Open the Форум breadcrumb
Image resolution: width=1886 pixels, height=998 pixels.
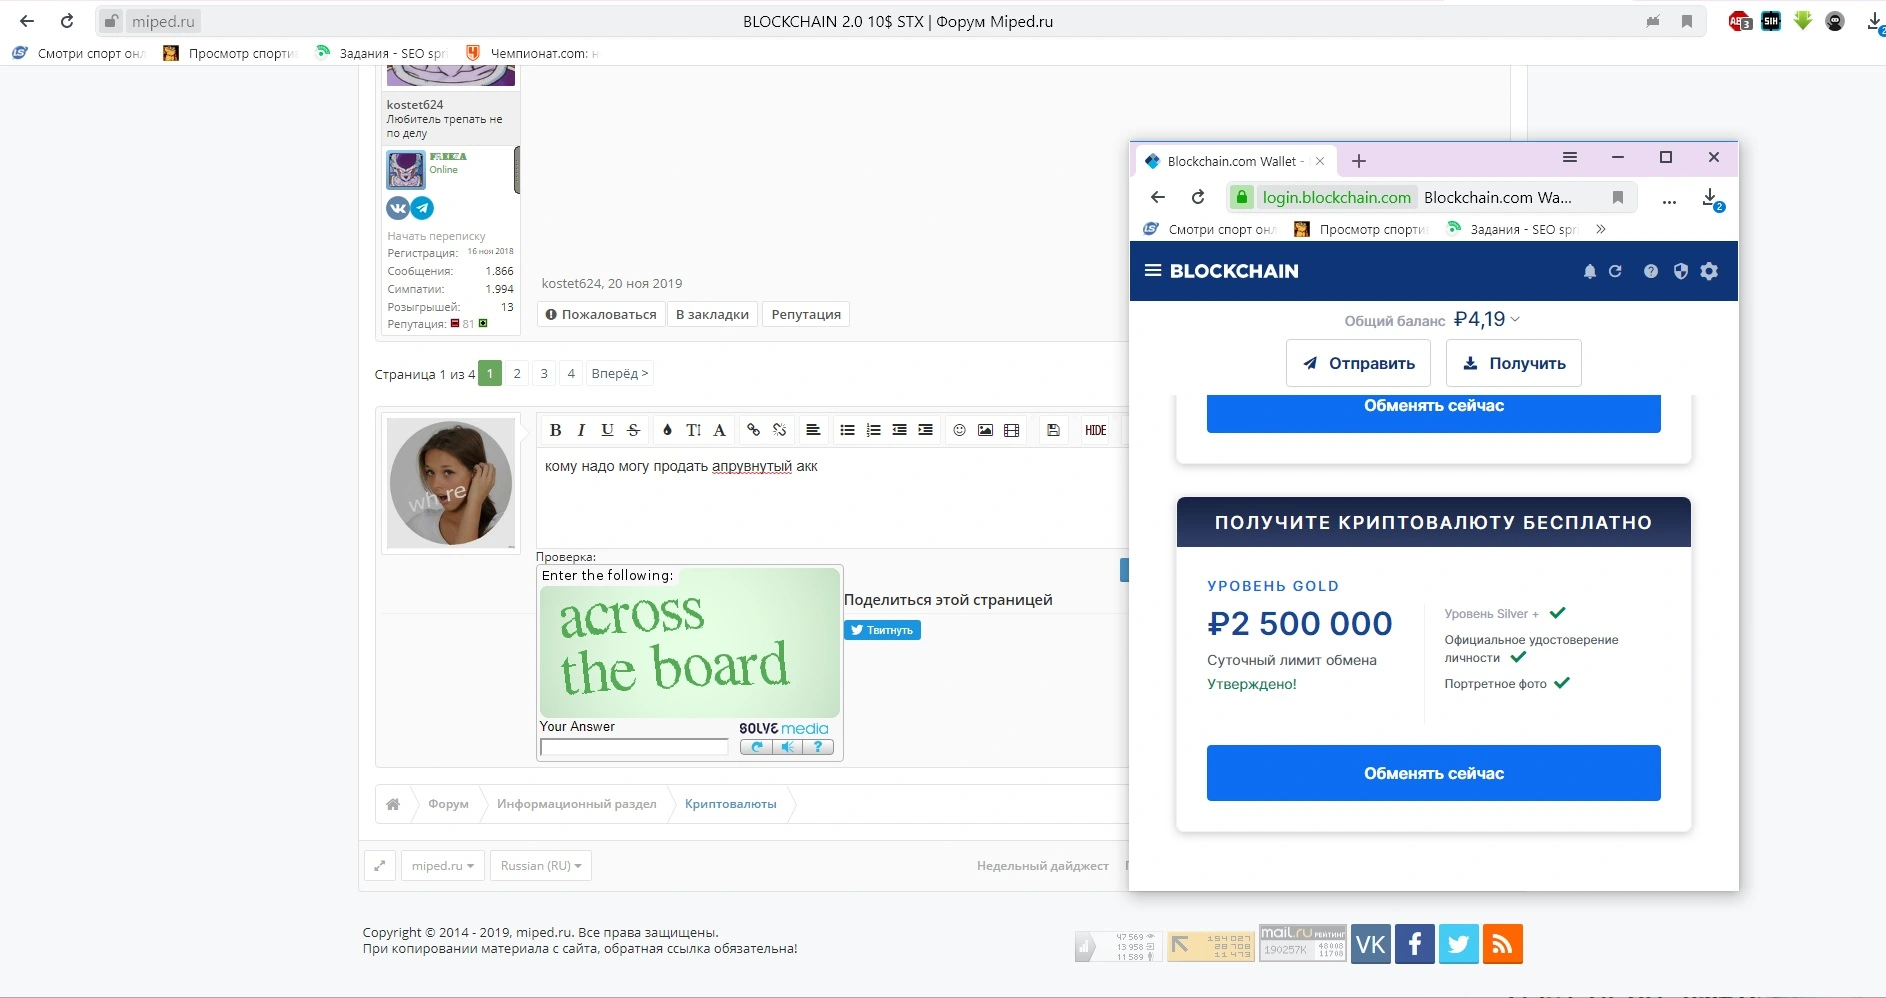[x=448, y=804]
